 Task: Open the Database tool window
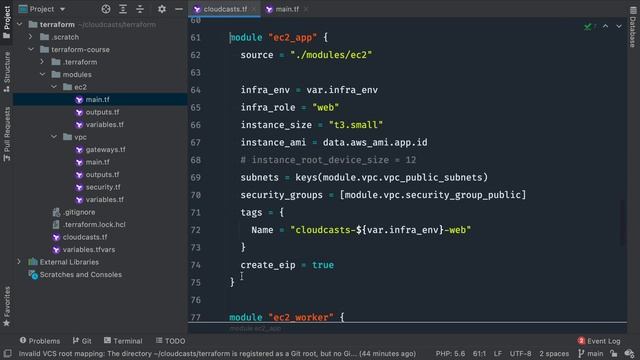point(633,27)
